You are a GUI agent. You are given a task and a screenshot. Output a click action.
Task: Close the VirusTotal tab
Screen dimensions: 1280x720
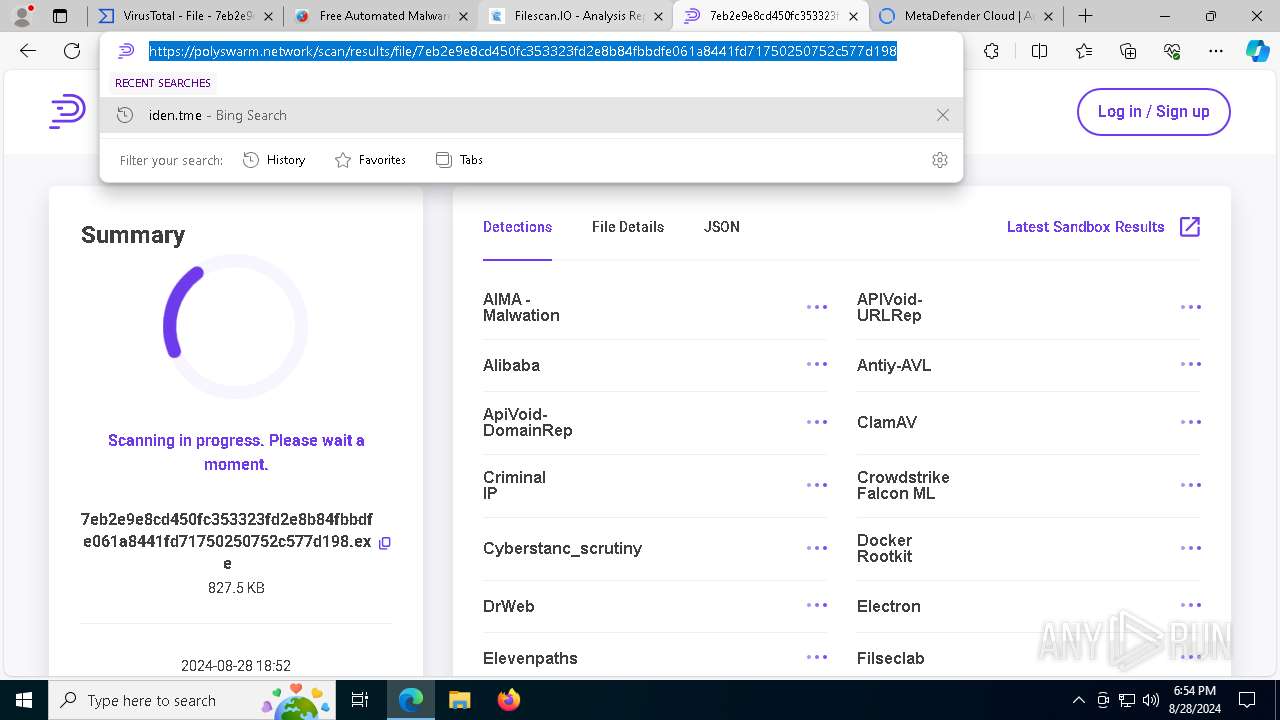point(268,16)
